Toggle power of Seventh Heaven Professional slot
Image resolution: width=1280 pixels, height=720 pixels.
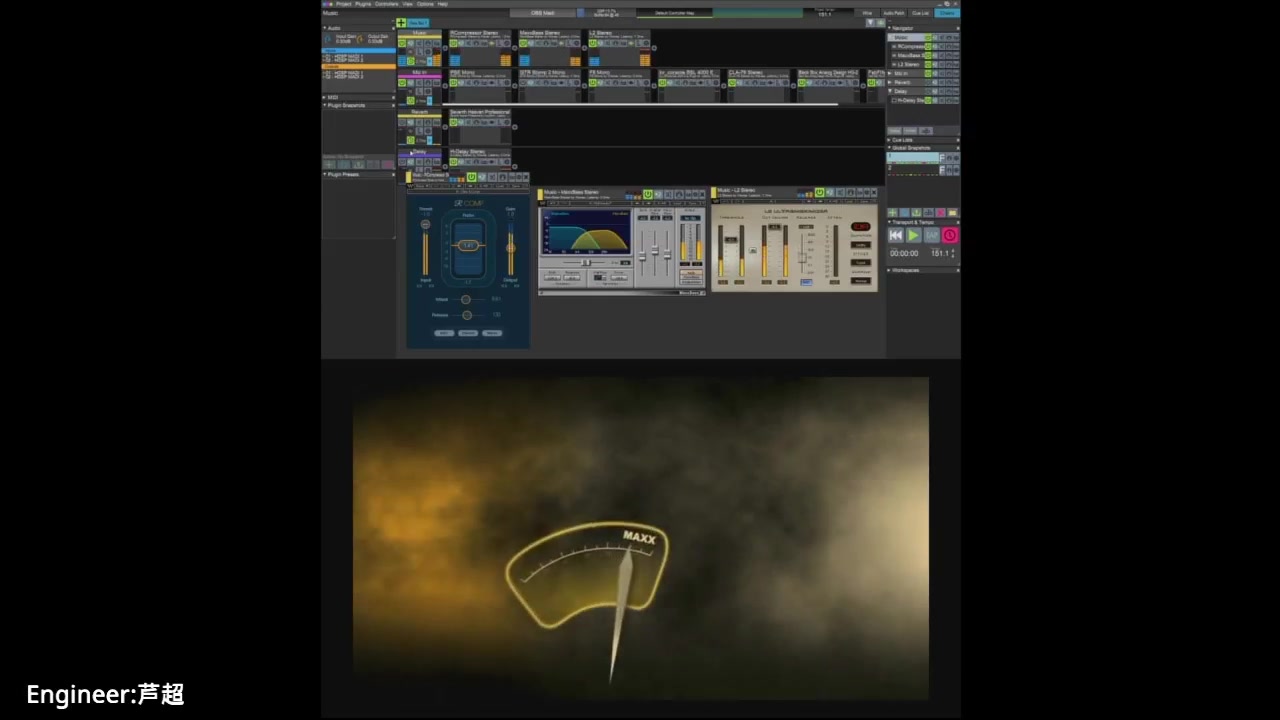[x=453, y=122]
